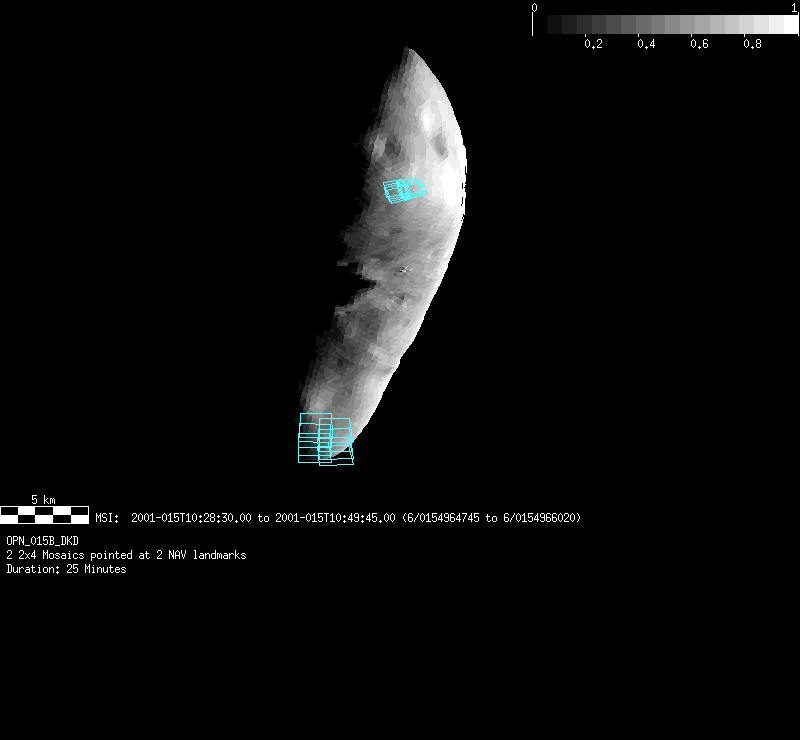Click the bright crater near the asteroid top
The image size is (800, 740).
click(x=430, y=121)
